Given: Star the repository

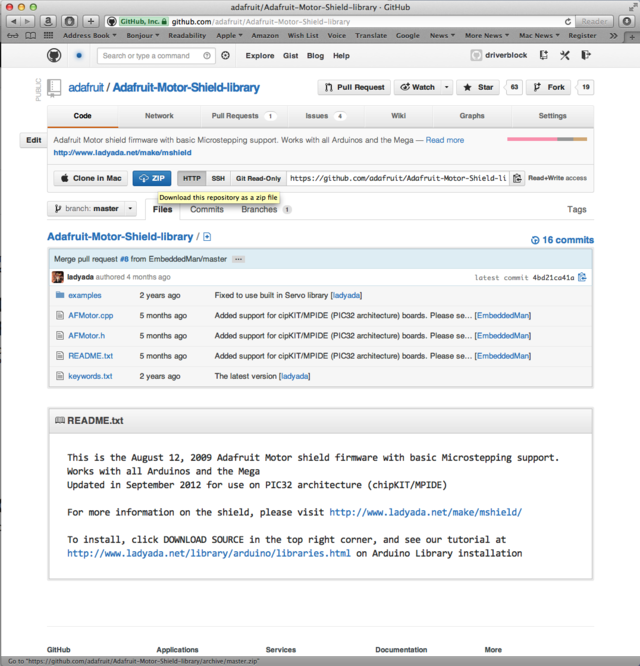Looking at the screenshot, I should [x=478, y=87].
